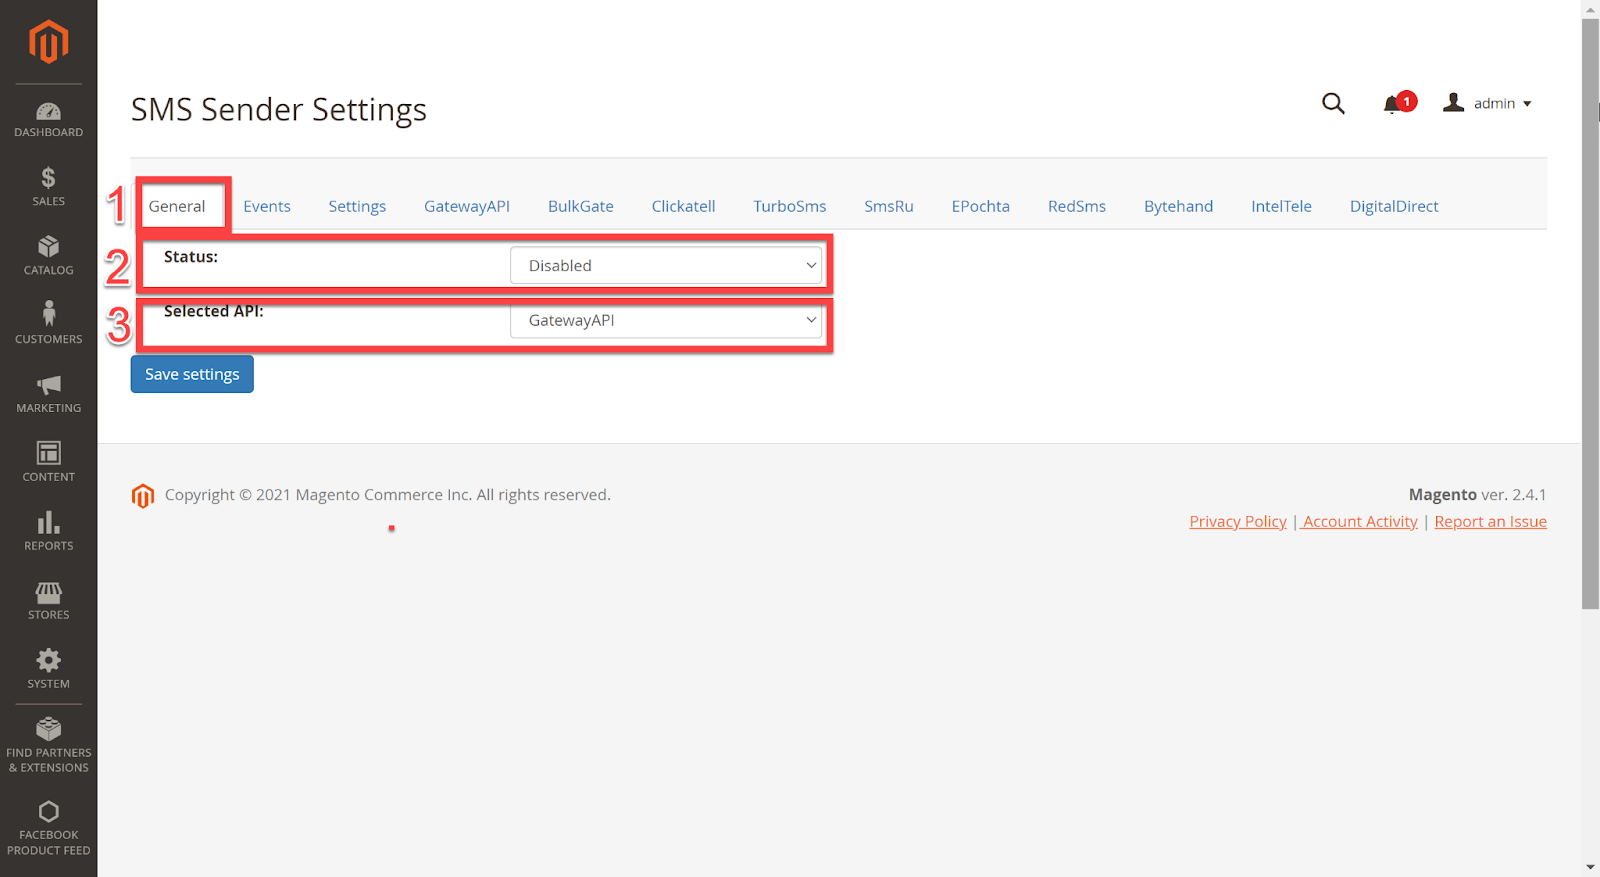
Task: Switch to the EPochta tab
Action: coord(981,206)
